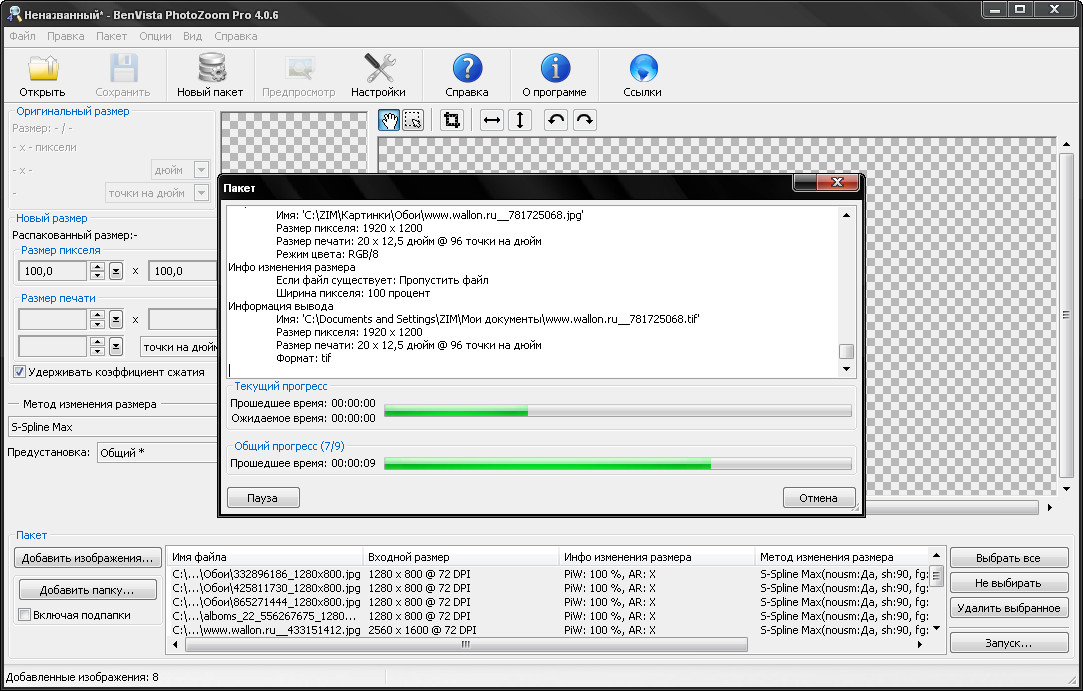Open the Файл menu
1083x691 pixels.
[x=23, y=36]
